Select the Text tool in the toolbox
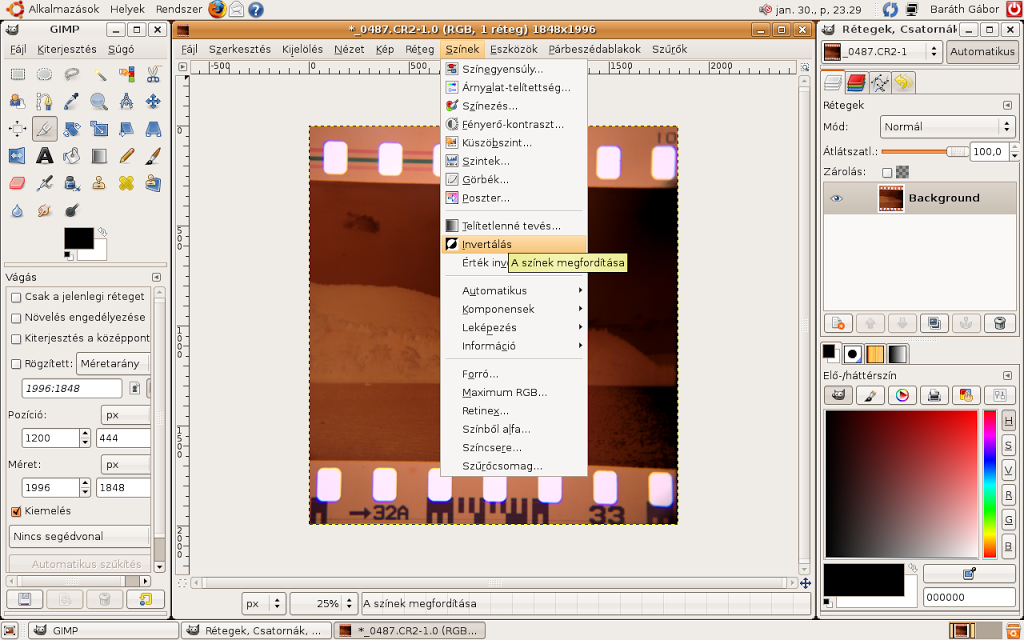 (44, 155)
